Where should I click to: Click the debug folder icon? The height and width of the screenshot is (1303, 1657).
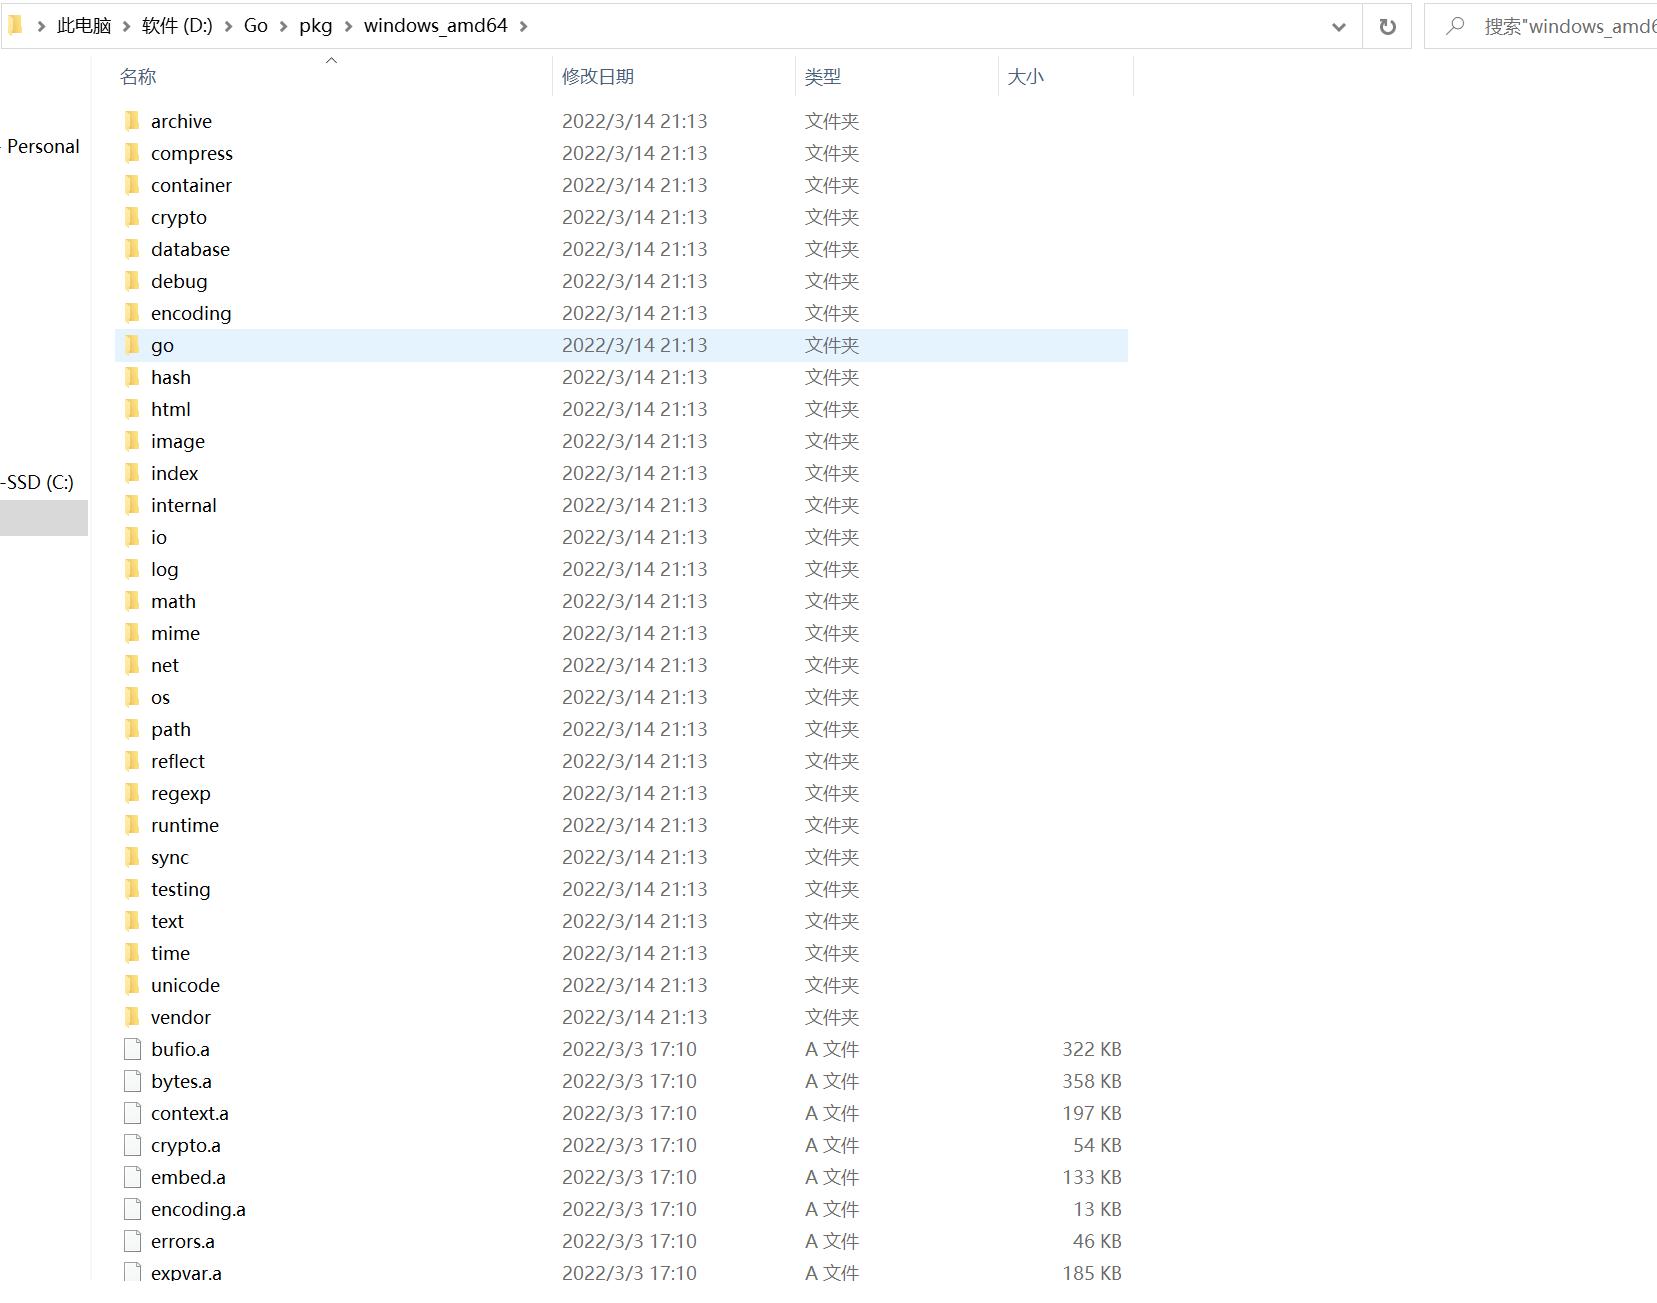point(132,281)
